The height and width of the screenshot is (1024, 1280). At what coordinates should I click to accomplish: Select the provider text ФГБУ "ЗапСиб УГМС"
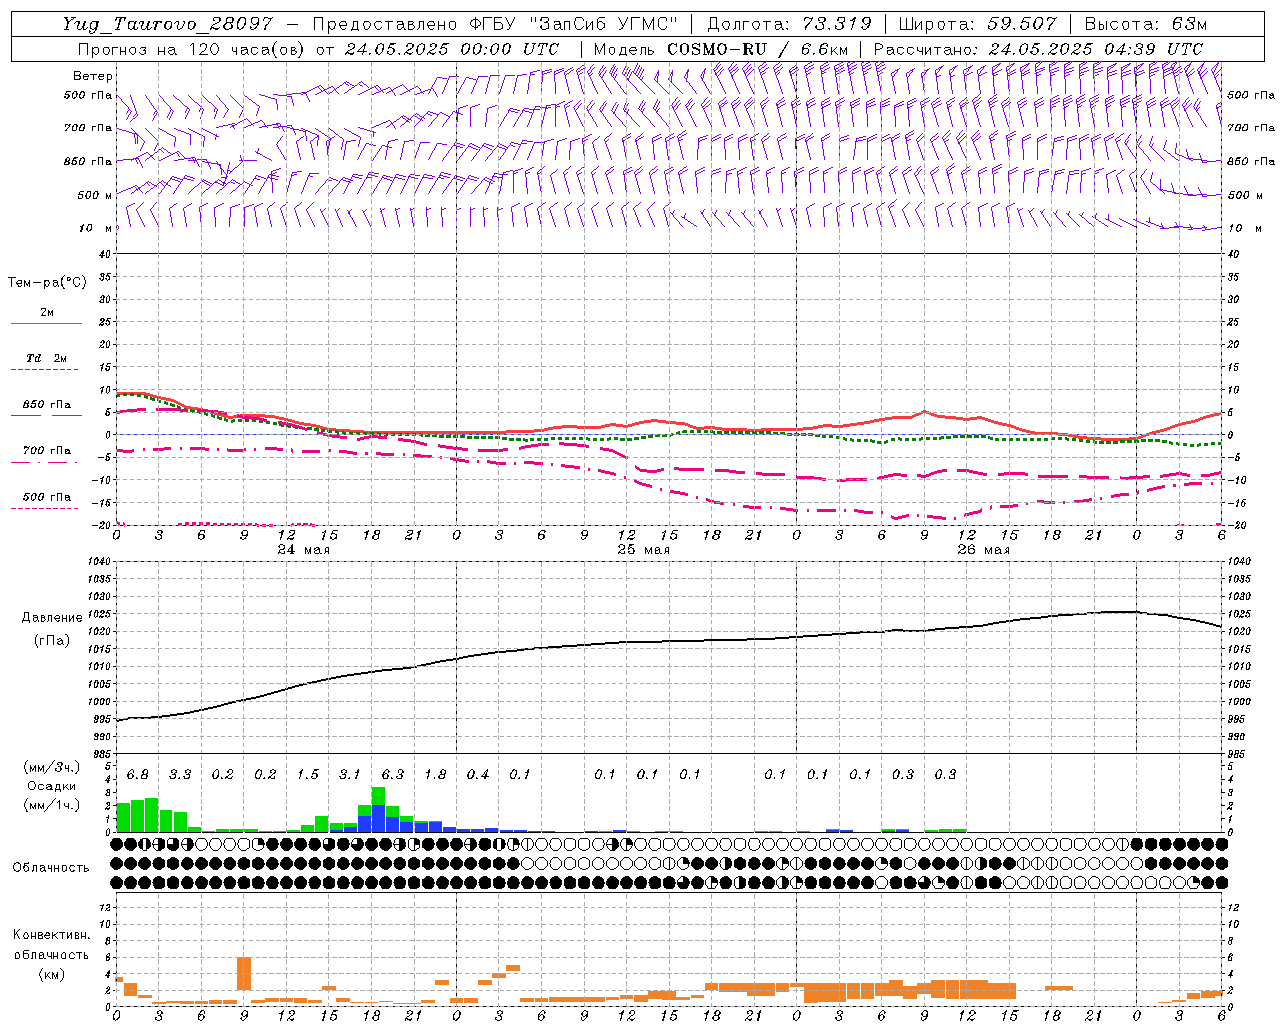tap(573, 24)
